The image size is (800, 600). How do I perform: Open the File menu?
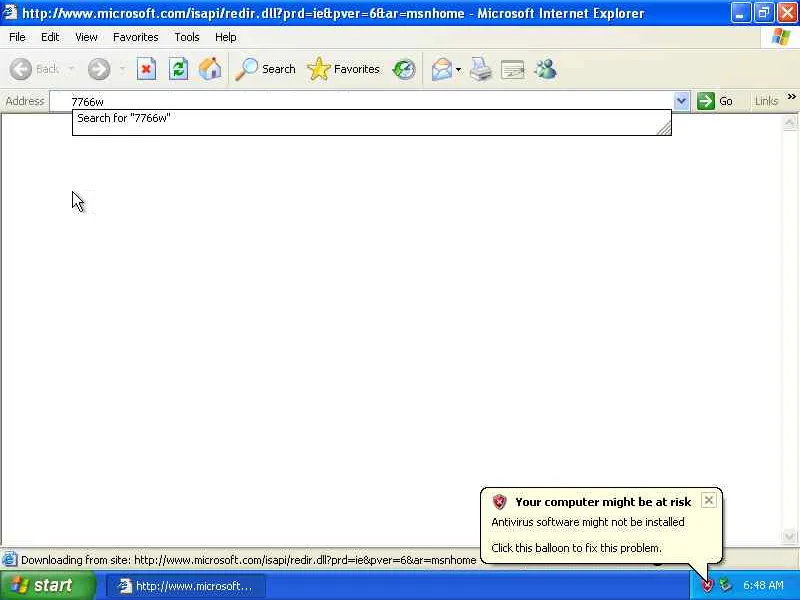(x=17, y=37)
